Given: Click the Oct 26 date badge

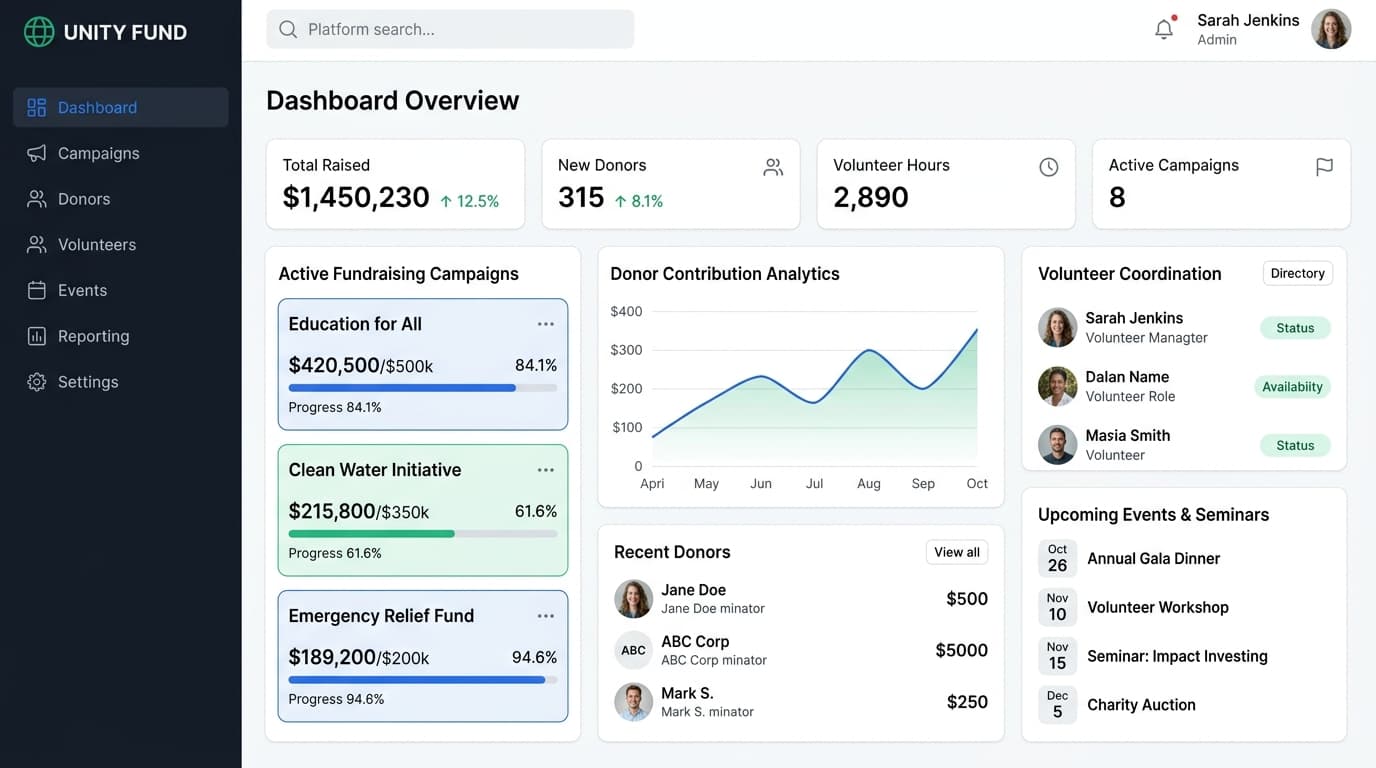Looking at the screenshot, I should [1057, 558].
